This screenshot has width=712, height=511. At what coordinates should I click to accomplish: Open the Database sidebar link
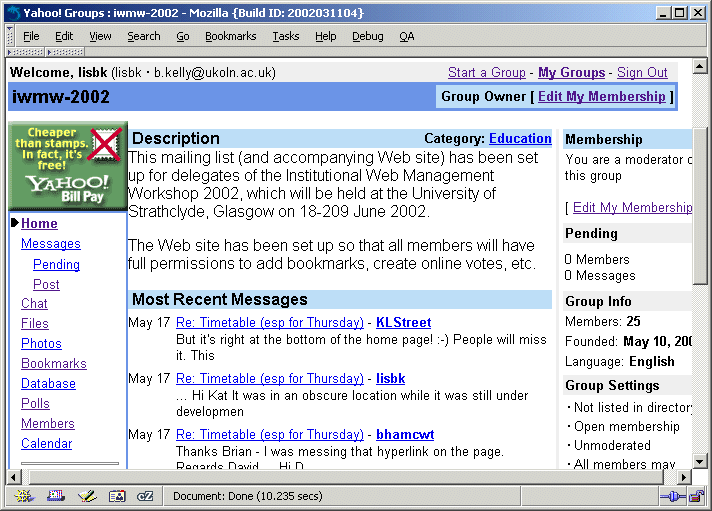click(x=48, y=384)
